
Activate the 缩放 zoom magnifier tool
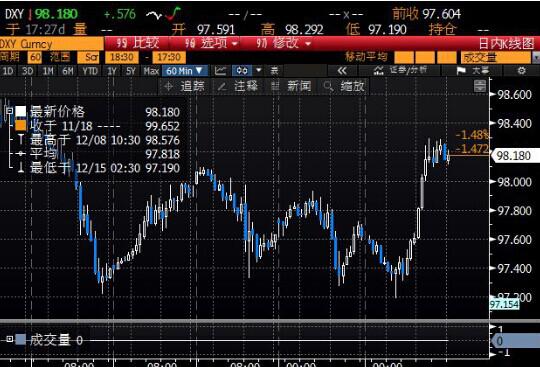[x=344, y=86]
